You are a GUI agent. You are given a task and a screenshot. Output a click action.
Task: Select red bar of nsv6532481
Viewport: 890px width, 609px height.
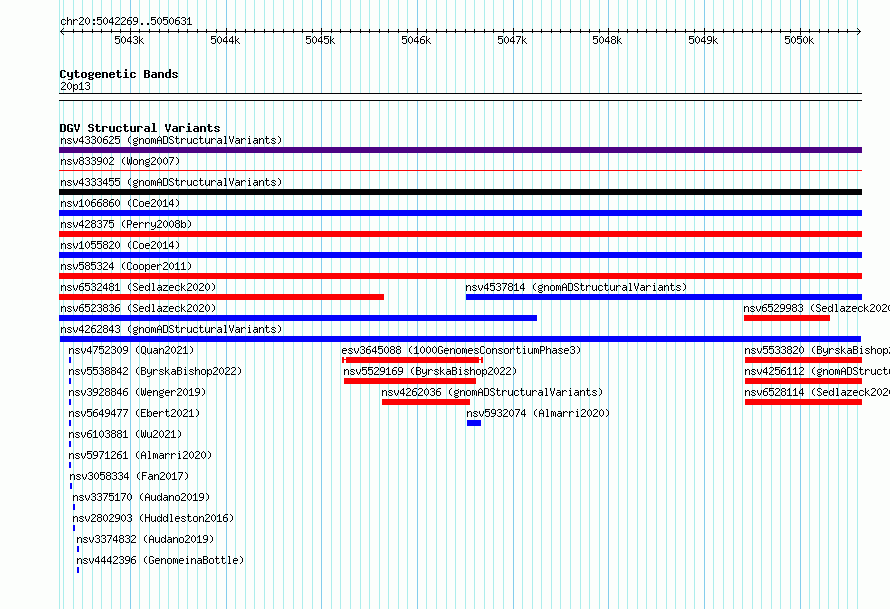pyautogui.click(x=221, y=297)
